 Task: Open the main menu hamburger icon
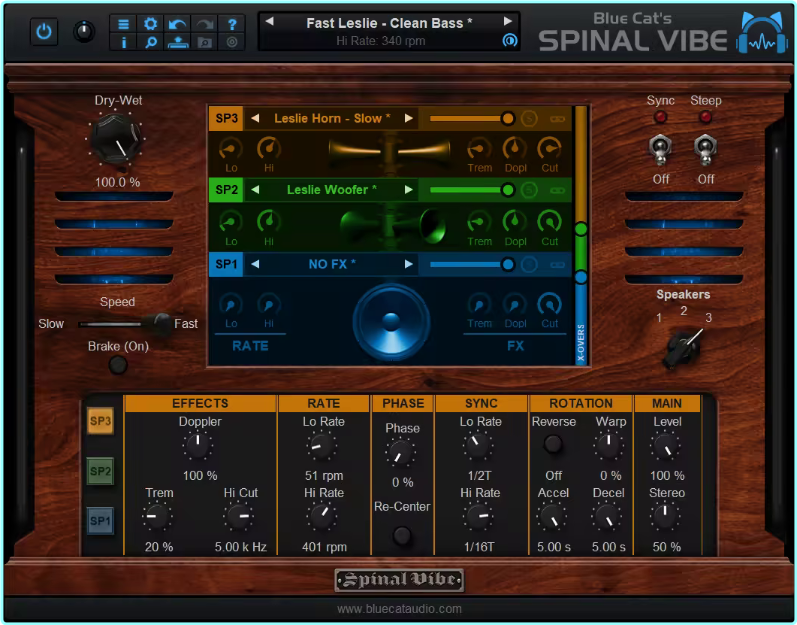124,24
